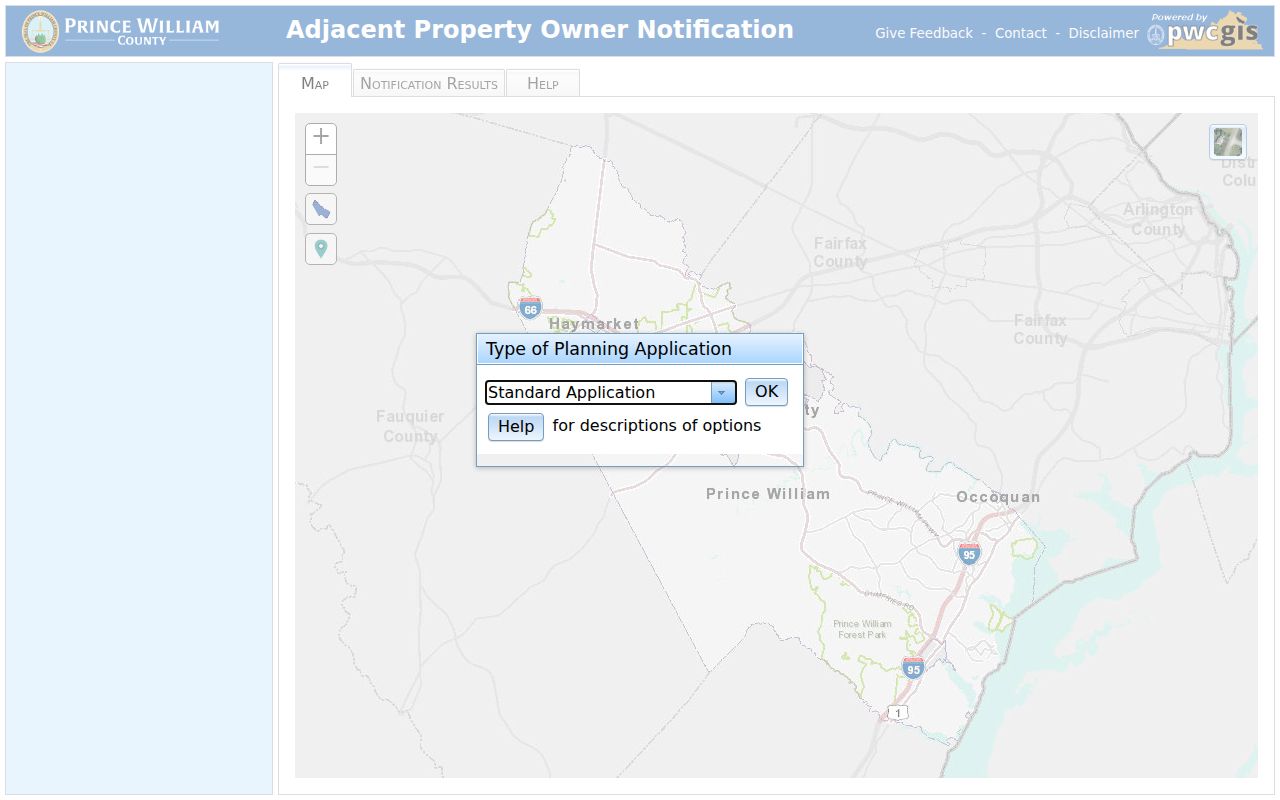
Task: Zoom to county extent icon
Action: click(321, 209)
